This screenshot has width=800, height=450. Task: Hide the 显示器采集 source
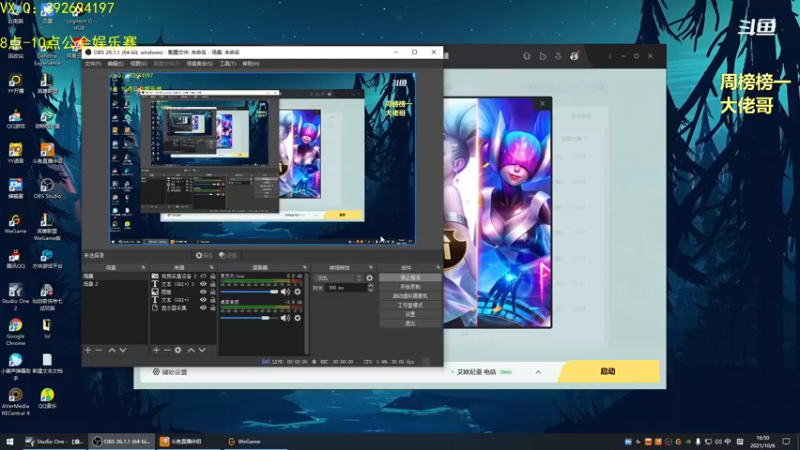tap(203, 308)
